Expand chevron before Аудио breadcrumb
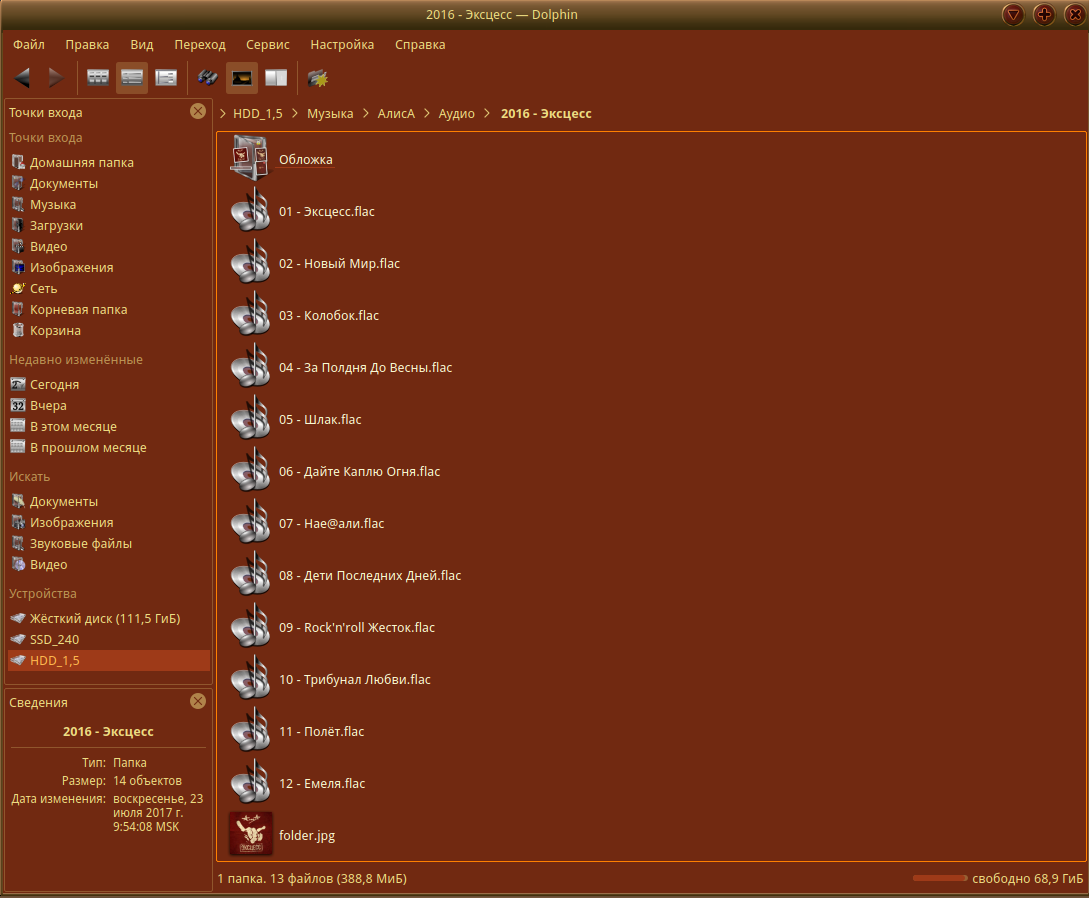Viewport: 1089px width, 898px height. [426, 113]
